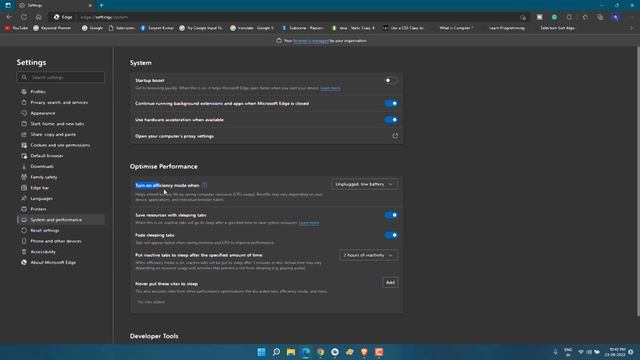Click the About Microsoft Edge icon
The height and width of the screenshot is (360, 640).
click(x=24, y=262)
